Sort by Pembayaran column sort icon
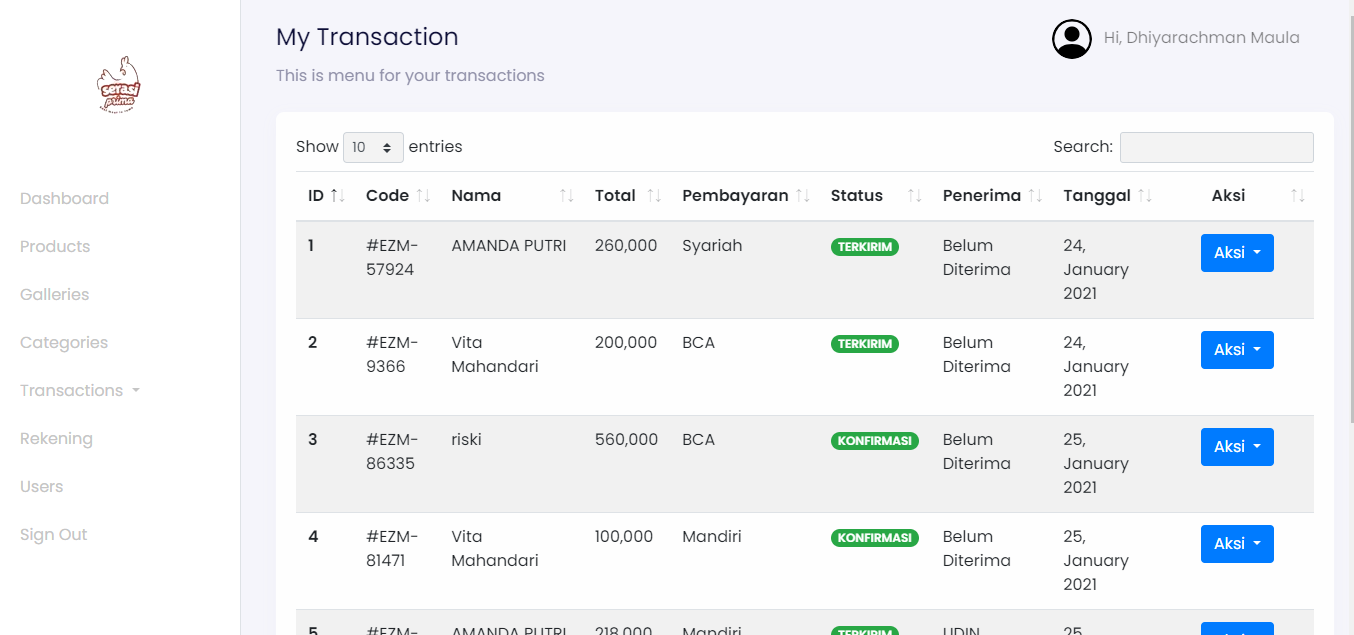This screenshot has height=635, width=1354. (802, 196)
